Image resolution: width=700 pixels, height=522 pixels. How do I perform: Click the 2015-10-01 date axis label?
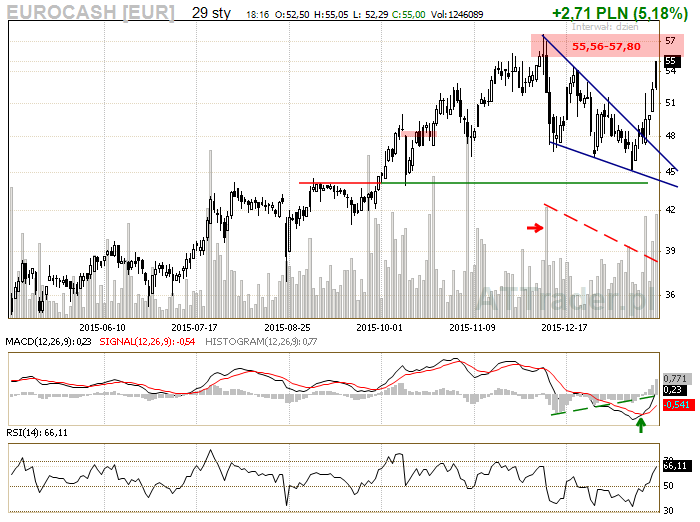(x=379, y=328)
